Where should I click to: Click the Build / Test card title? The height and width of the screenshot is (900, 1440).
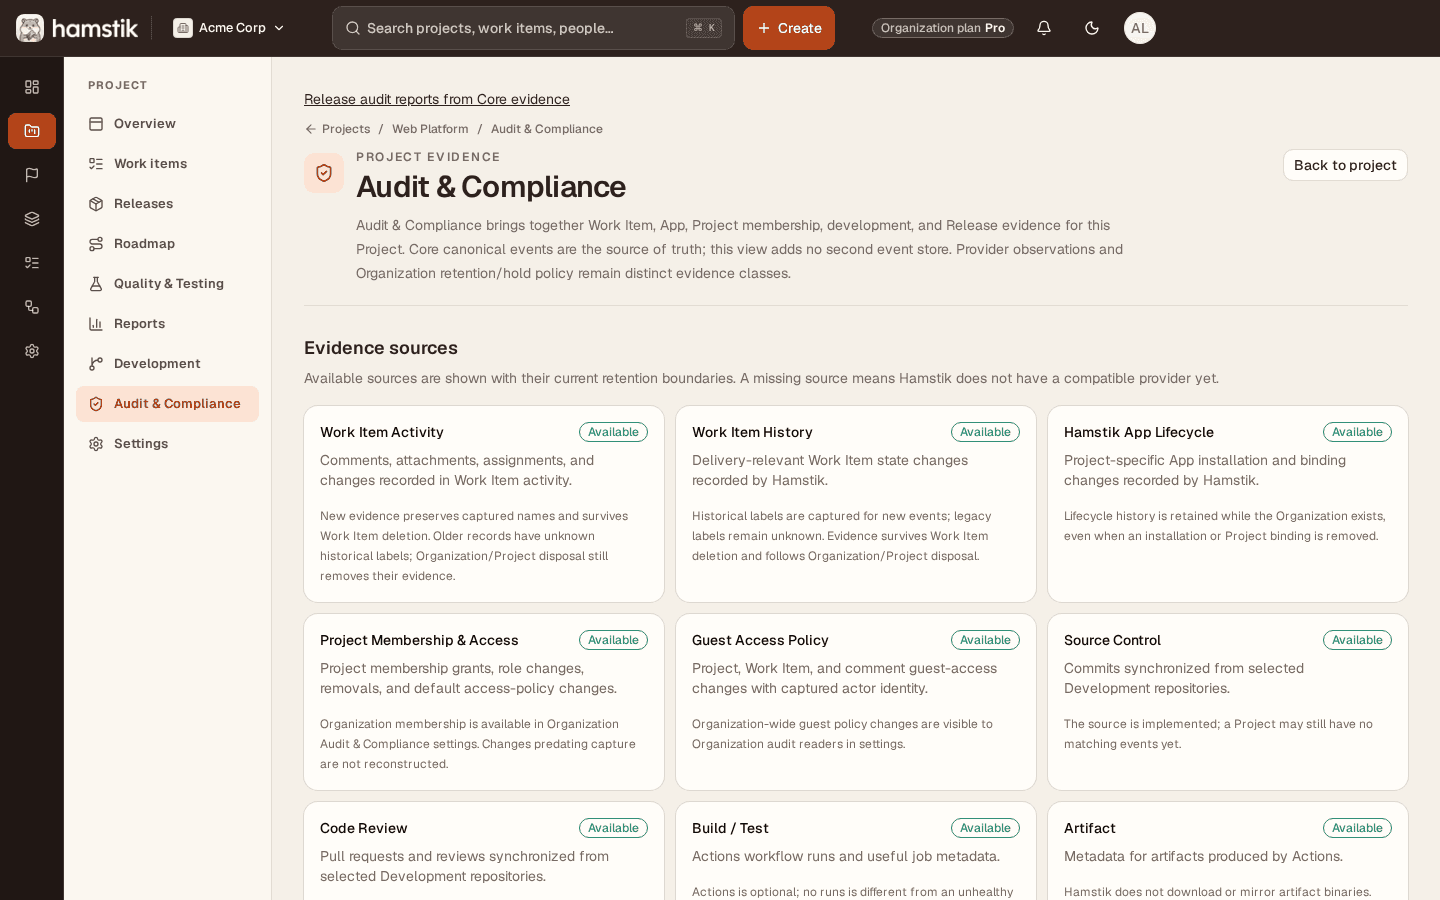pyautogui.click(x=730, y=828)
